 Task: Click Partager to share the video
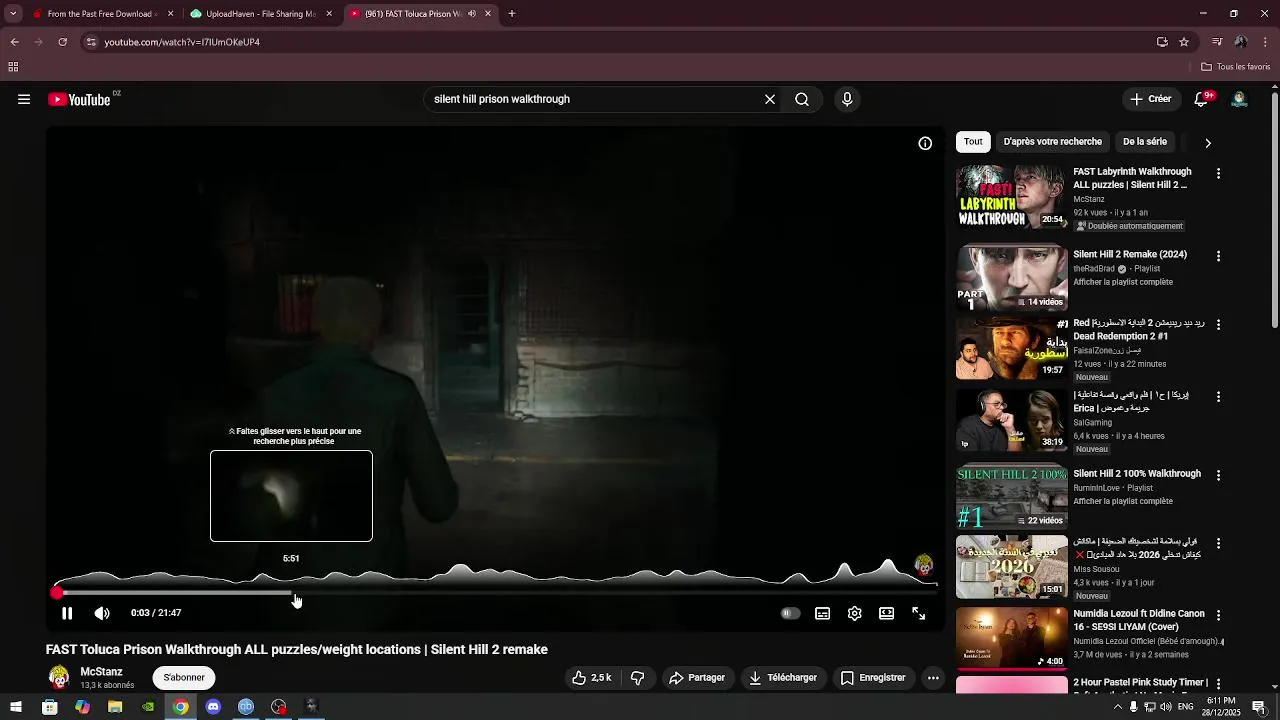click(697, 677)
